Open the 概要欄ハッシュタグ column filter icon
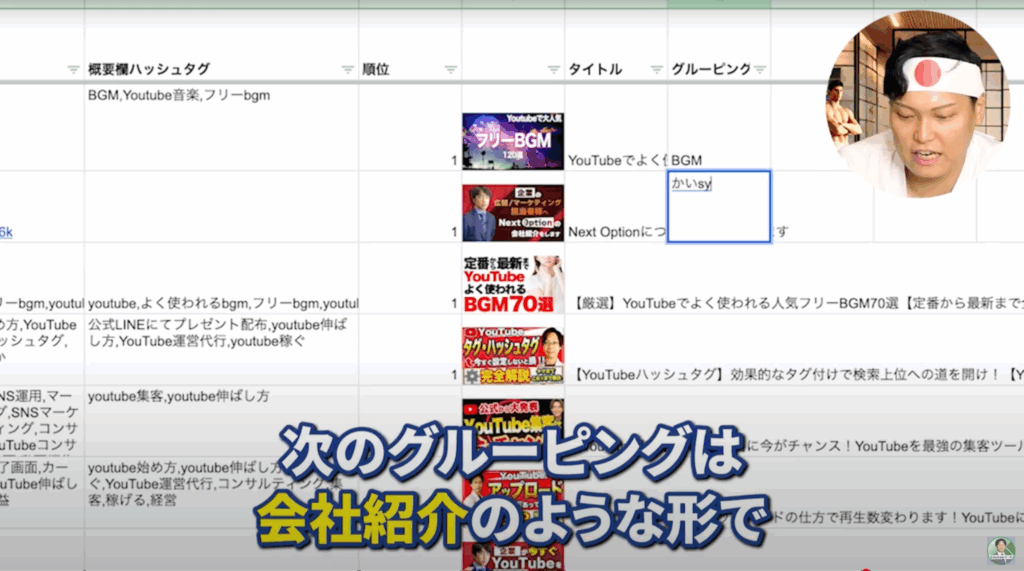The image size is (1024, 571). (347, 69)
